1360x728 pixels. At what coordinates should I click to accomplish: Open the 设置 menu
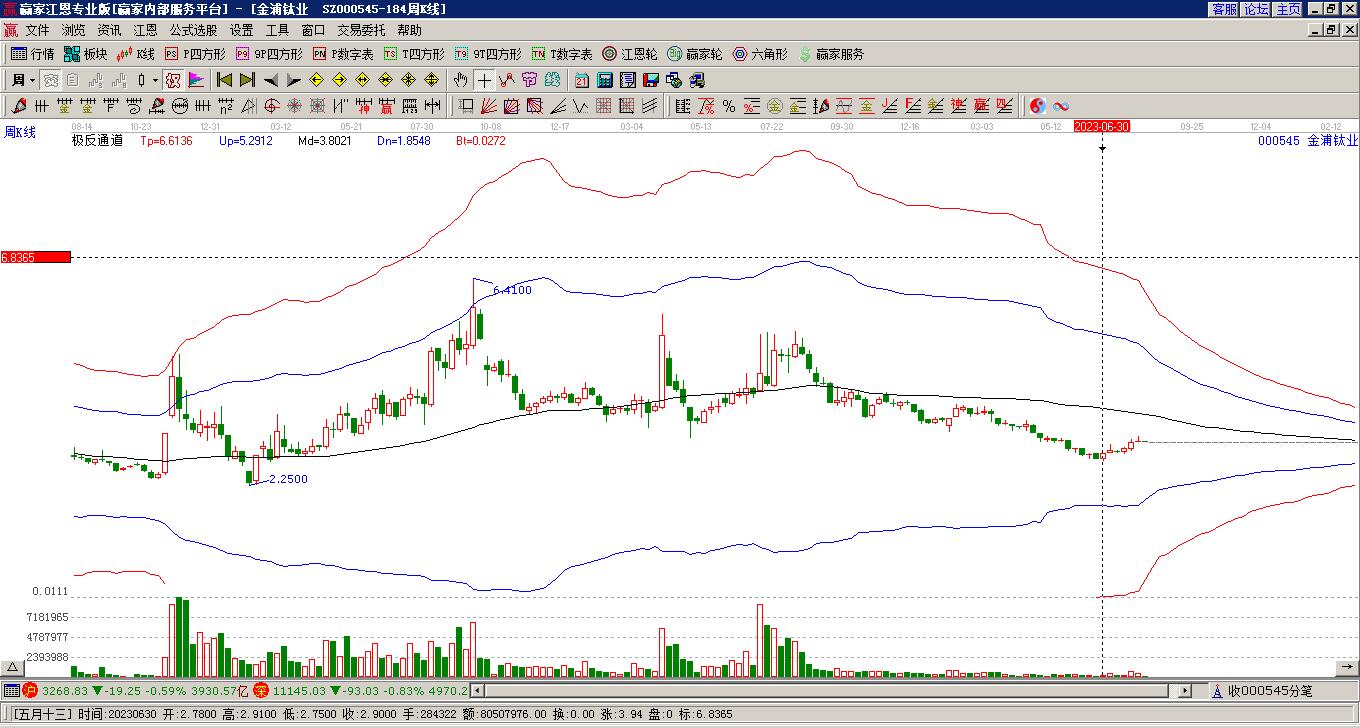click(241, 31)
